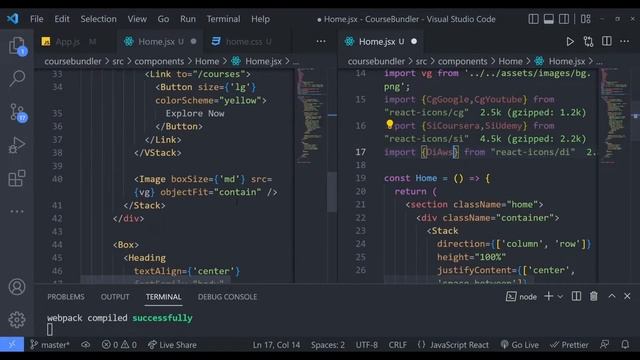640x360 pixels.
Task: Switch to DEBUG CONSOLE panel tab
Action: [x=227, y=297]
